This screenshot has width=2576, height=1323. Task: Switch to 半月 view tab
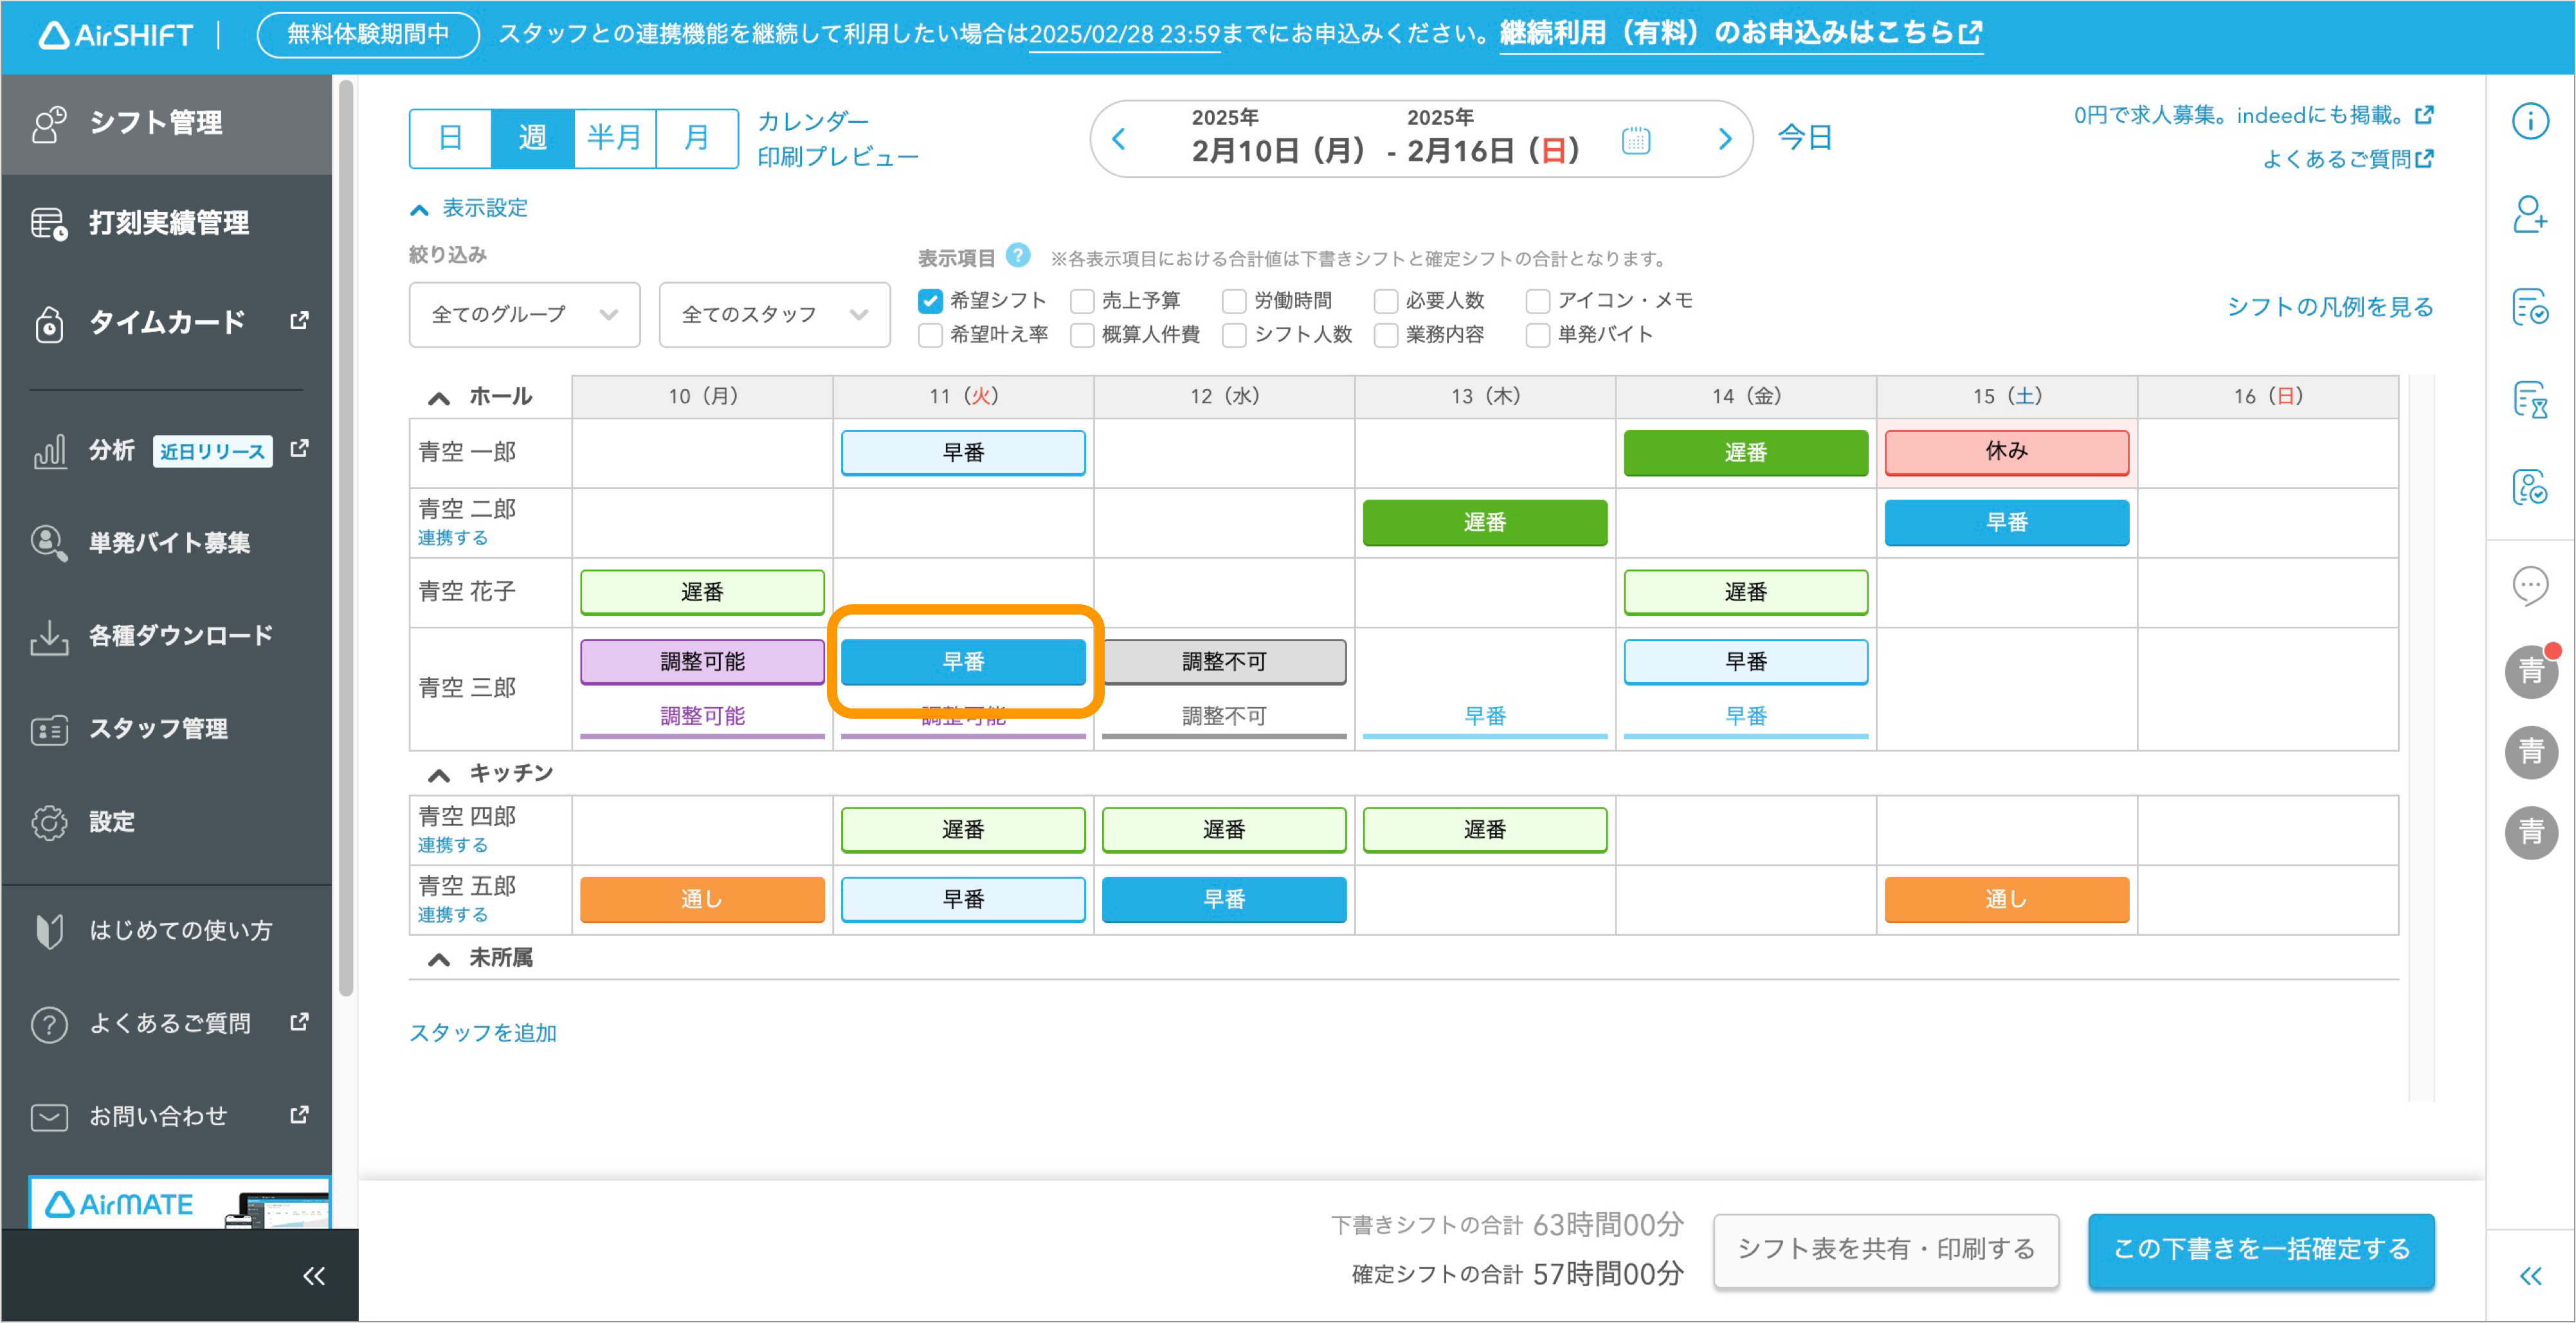pyautogui.click(x=614, y=138)
